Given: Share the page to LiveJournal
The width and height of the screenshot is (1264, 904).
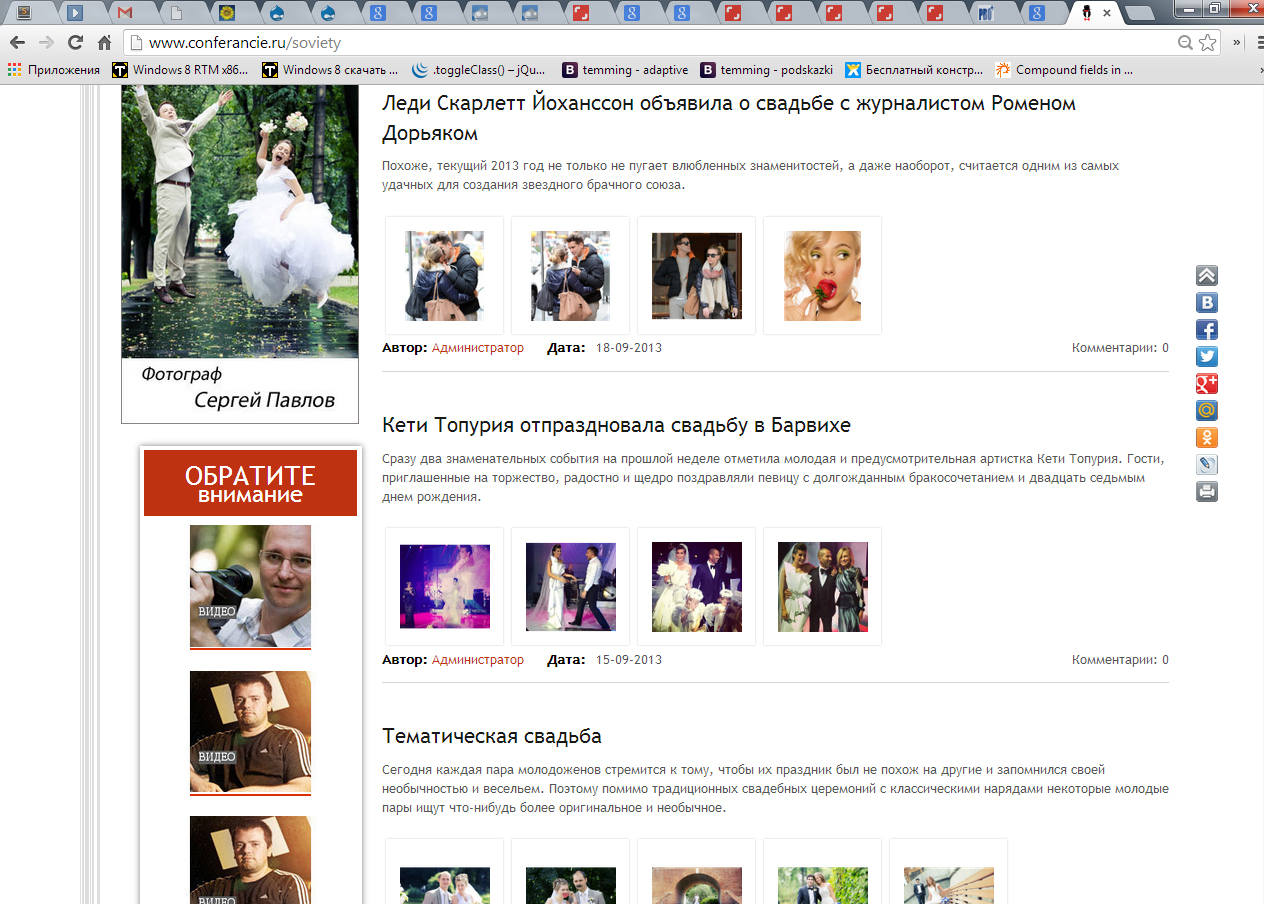Looking at the screenshot, I should [1207, 465].
